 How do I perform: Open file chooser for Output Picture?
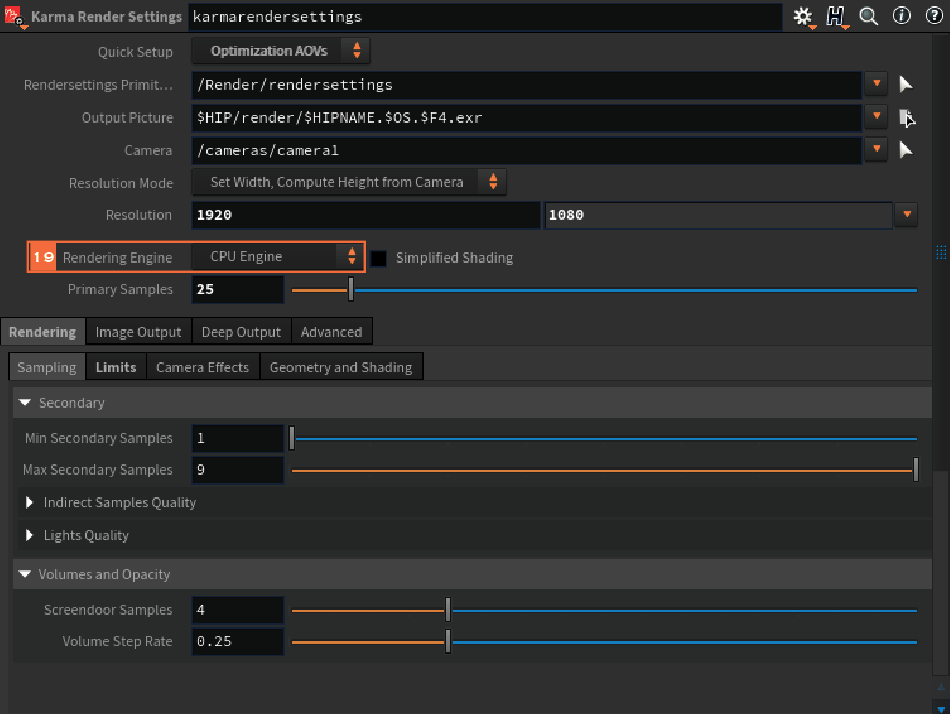[x=906, y=118]
